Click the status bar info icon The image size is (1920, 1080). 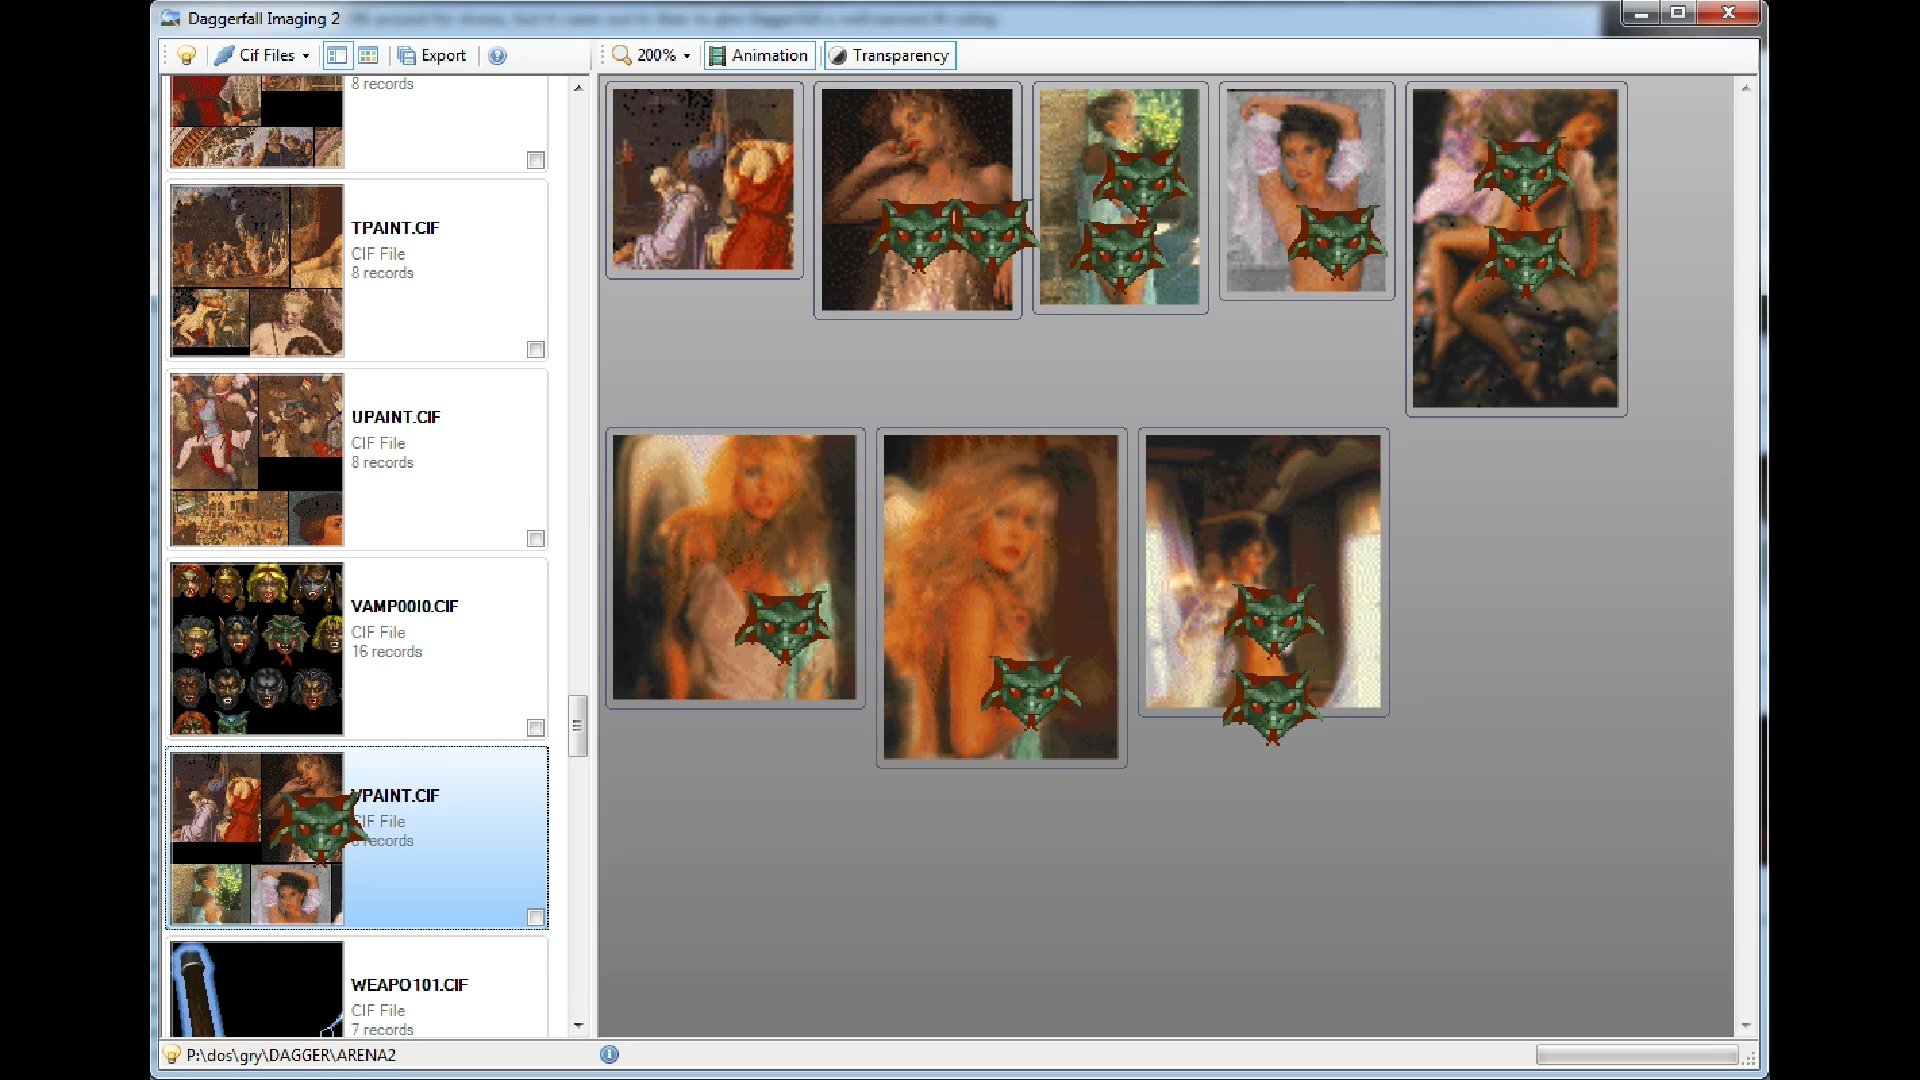(x=609, y=1055)
